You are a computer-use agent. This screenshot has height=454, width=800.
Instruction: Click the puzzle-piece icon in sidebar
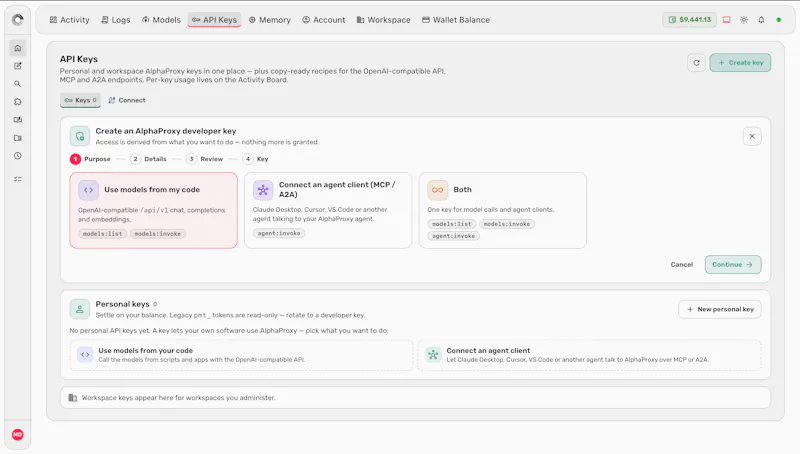pyautogui.click(x=18, y=102)
